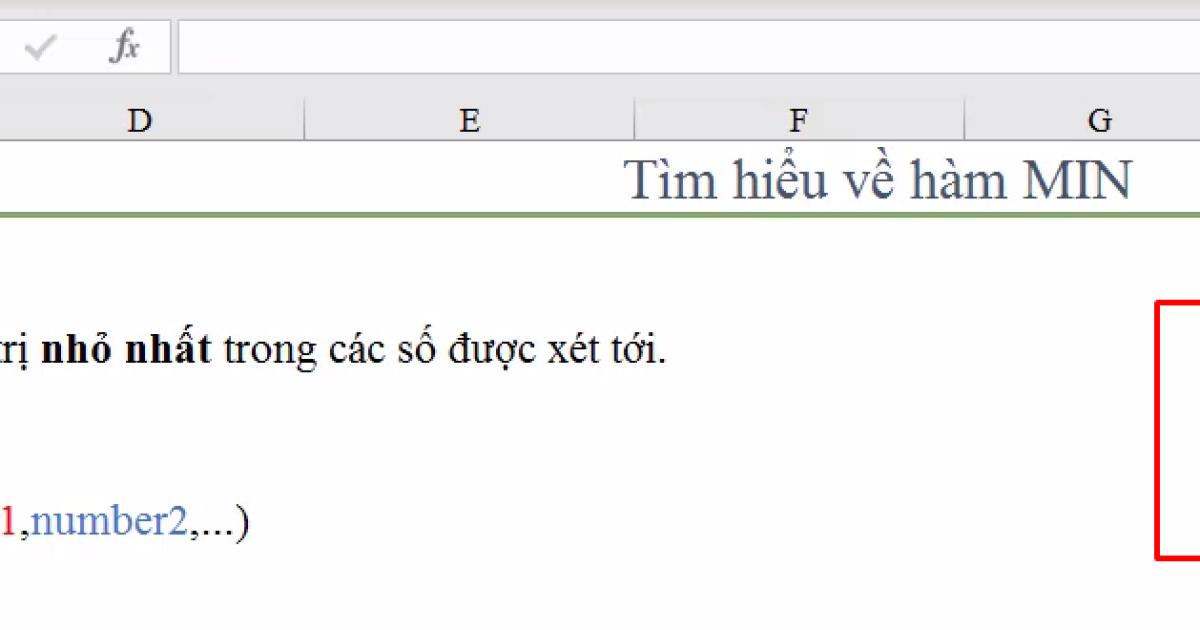
Task: Click the gray area above column E header
Action: [468, 90]
